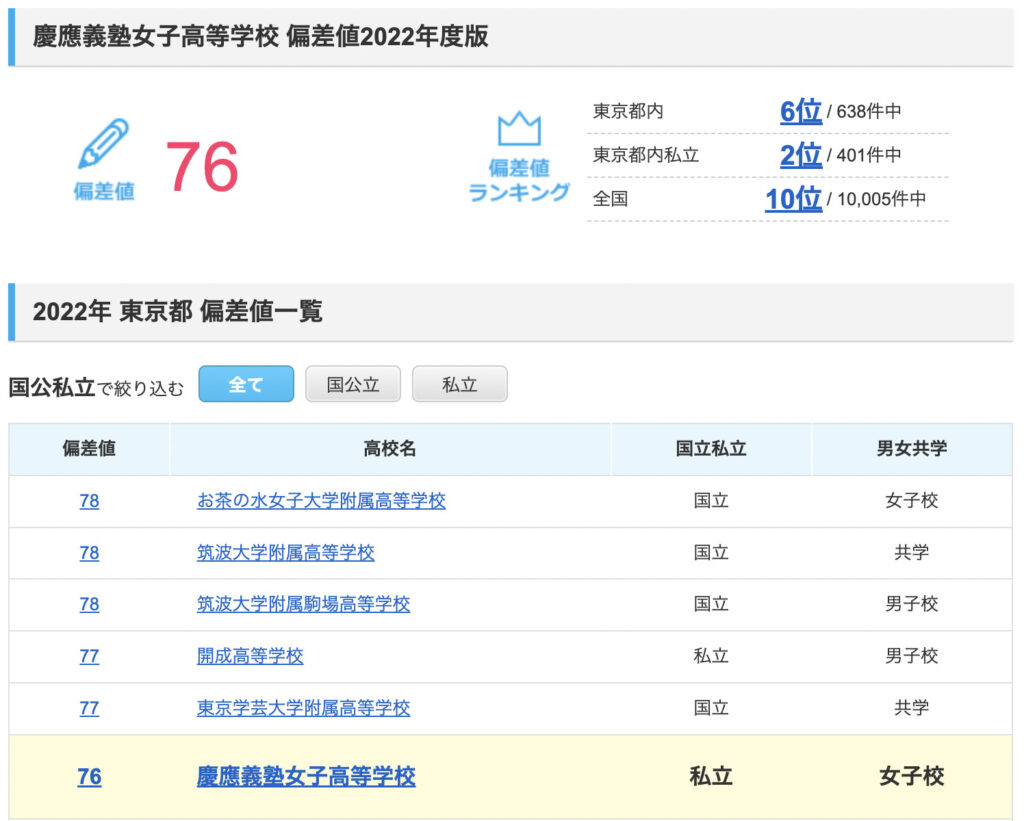Click / 401件中 count text
1024x821 pixels.
point(864,155)
